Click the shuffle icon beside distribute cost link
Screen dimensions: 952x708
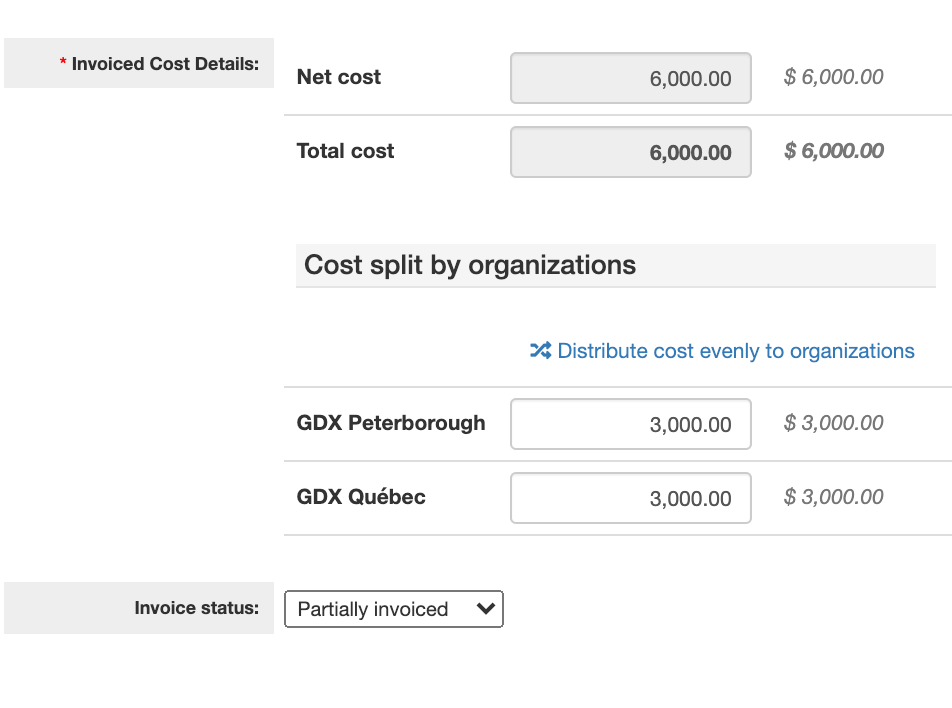tap(539, 351)
